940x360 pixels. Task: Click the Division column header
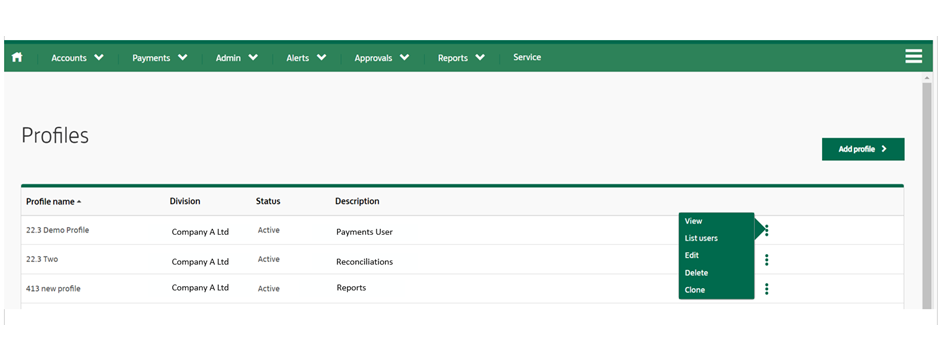(x=185, y=201)
